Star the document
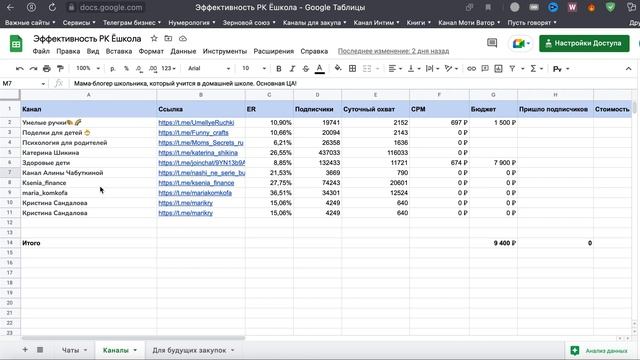 pos(154,38)
